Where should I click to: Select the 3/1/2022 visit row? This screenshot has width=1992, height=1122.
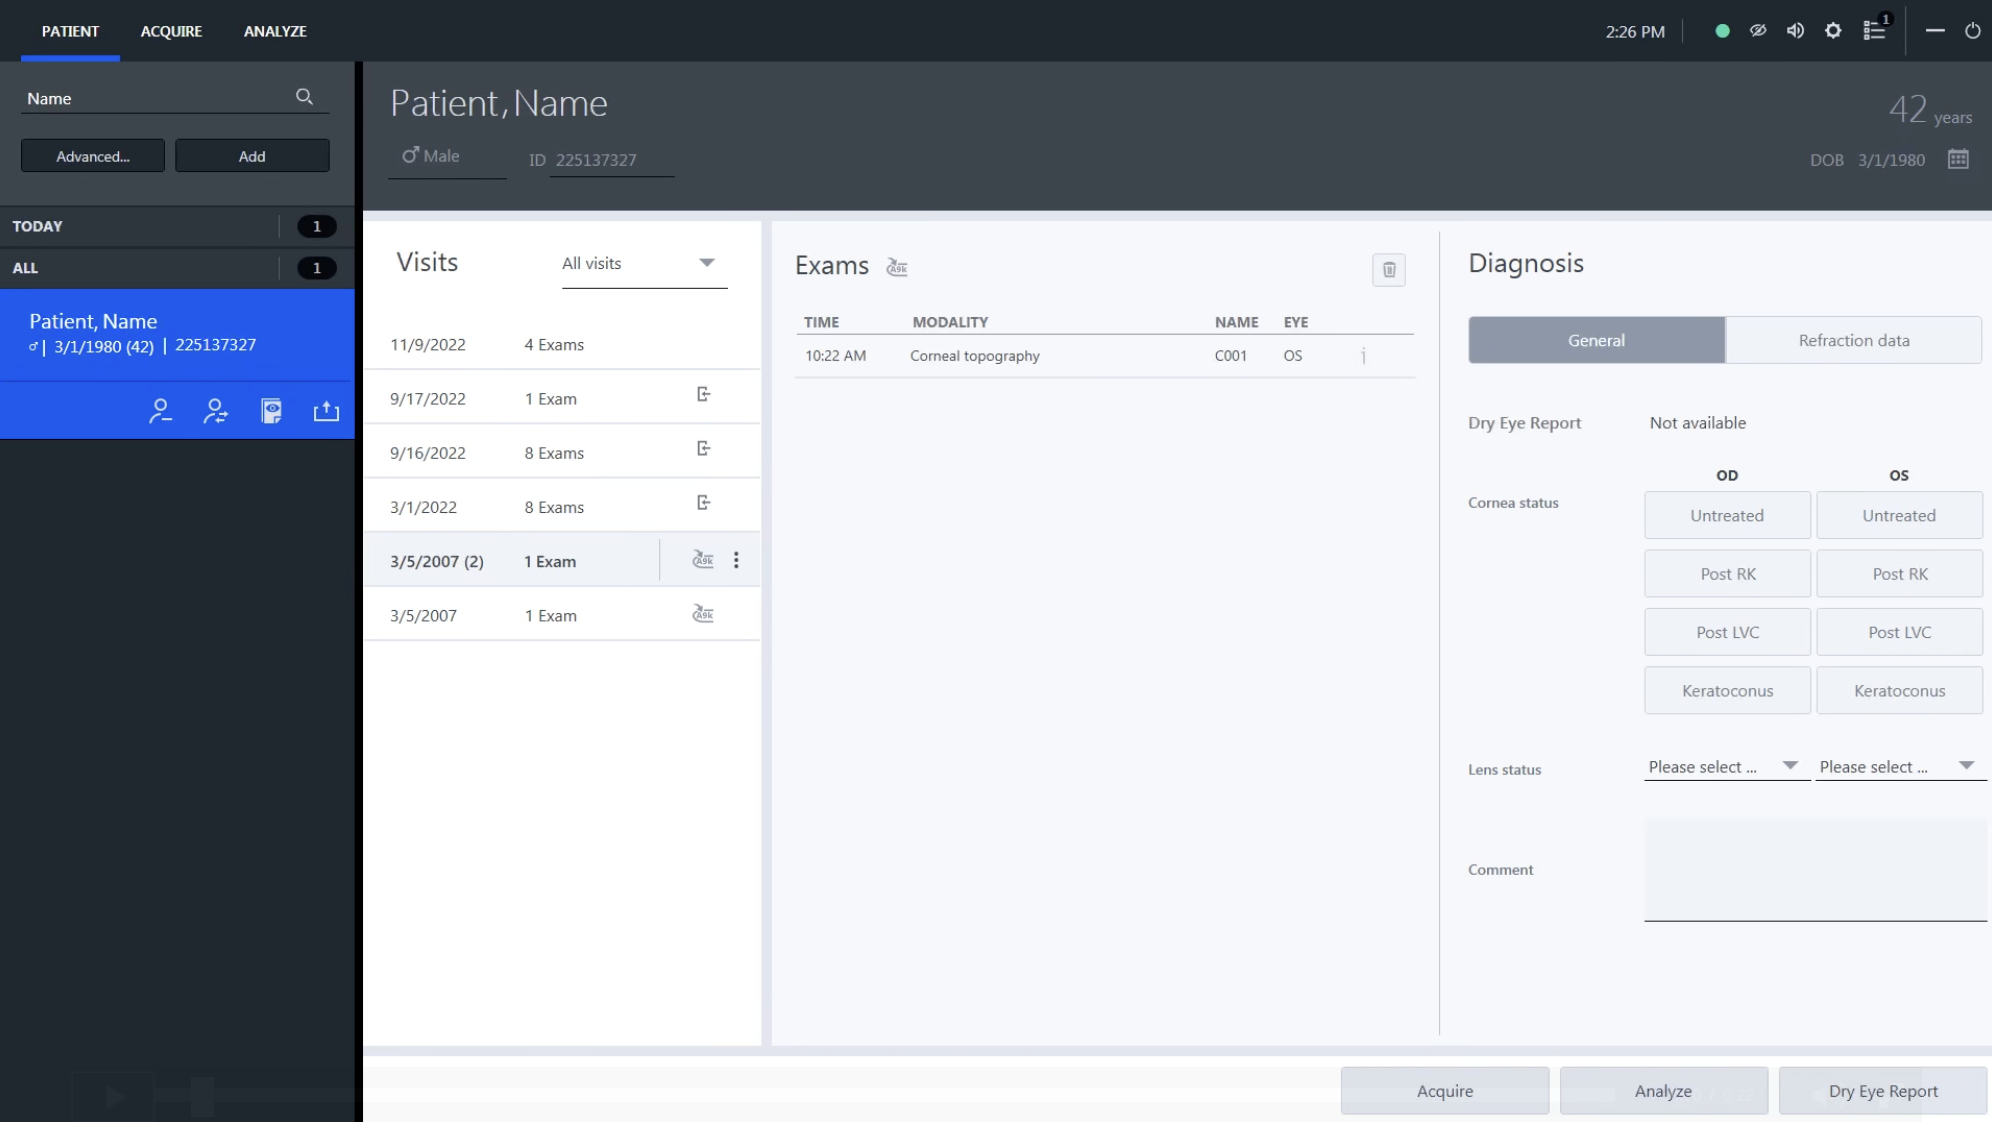coord(561,506)
